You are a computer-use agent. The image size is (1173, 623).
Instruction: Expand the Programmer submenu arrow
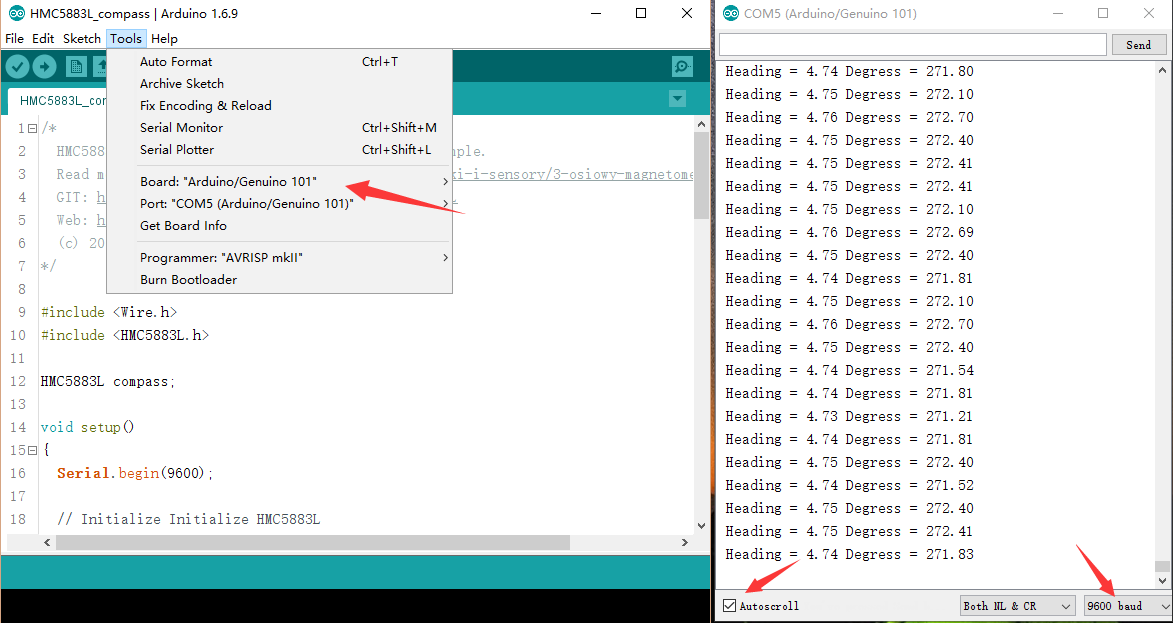tap(445, 258)
